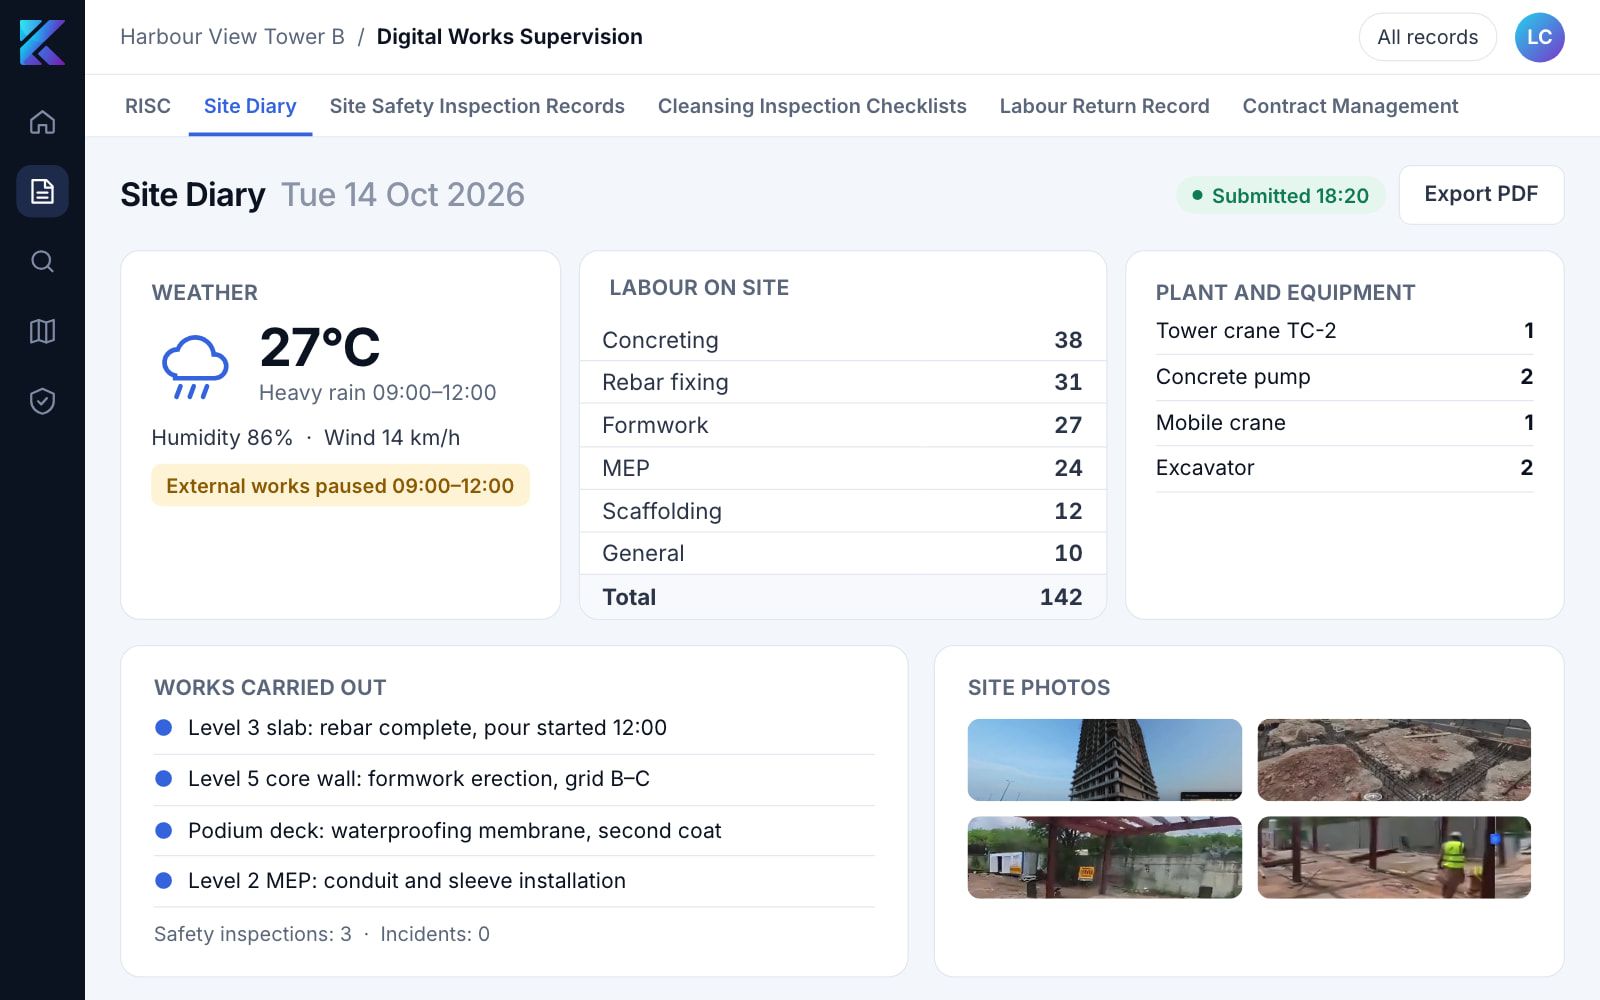
Task: Click the WORKS CARRIED OUT heading
Action: [x=270, y=688]
